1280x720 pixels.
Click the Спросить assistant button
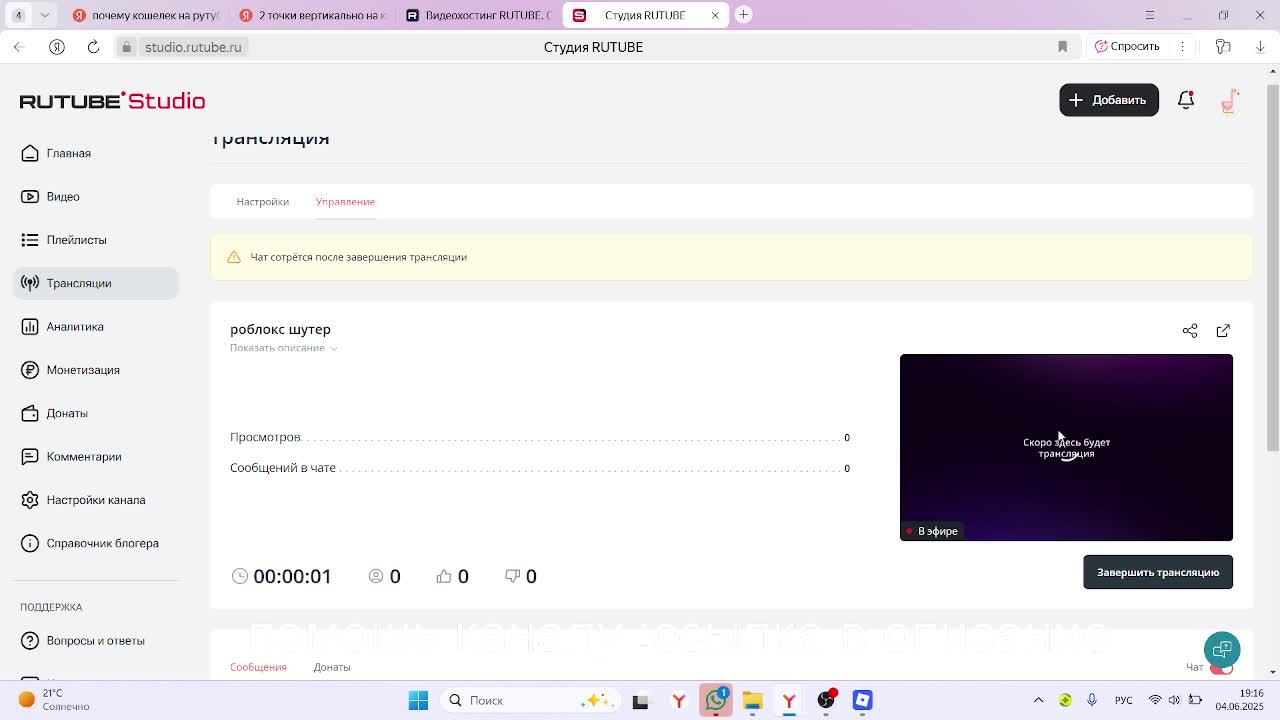click(x=1127, y=47)
